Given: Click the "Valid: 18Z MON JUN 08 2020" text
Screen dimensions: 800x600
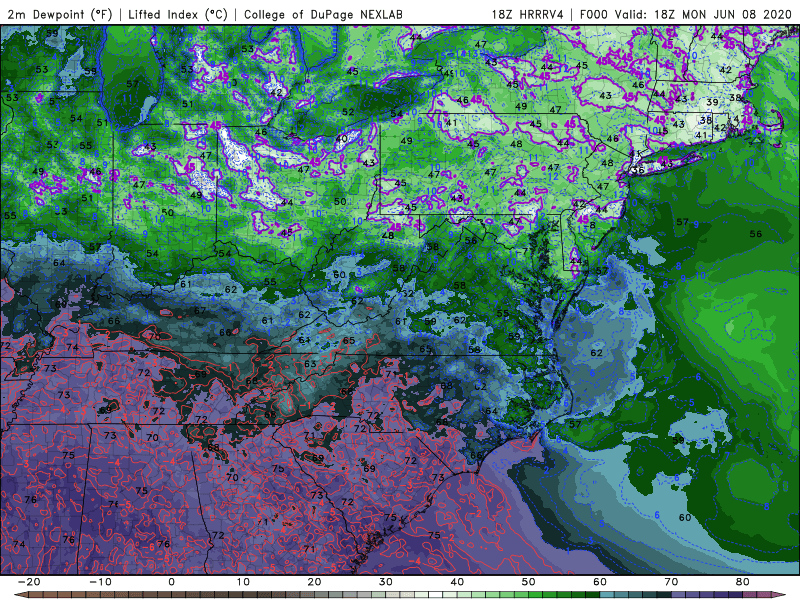Looking at the screenshot, I should pos(703,14).
